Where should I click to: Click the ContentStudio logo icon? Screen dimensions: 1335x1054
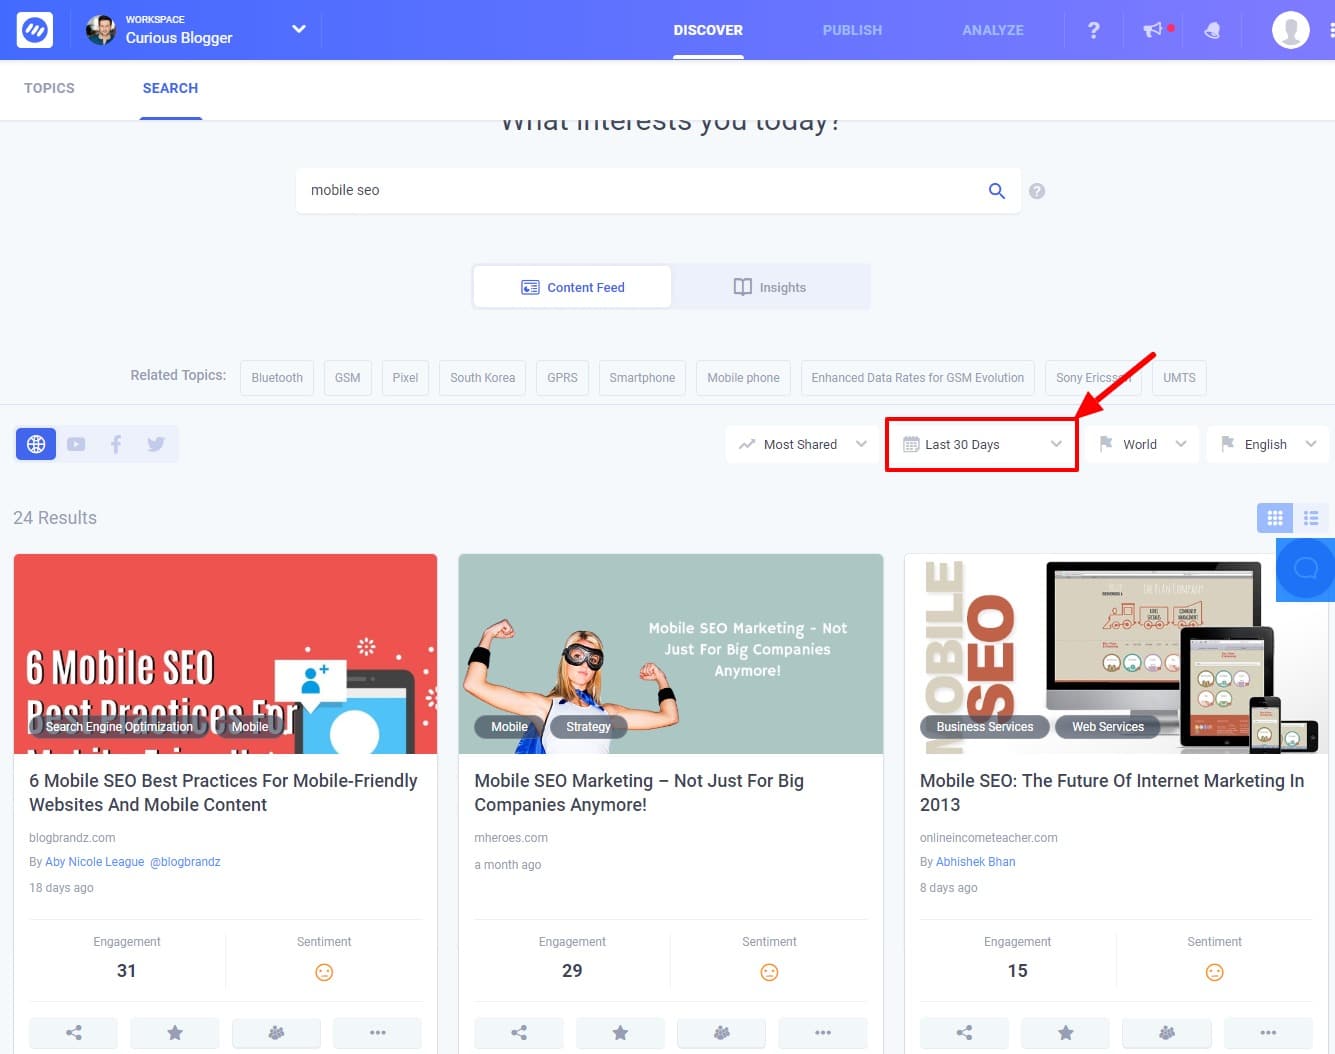[x=35, y=30]
